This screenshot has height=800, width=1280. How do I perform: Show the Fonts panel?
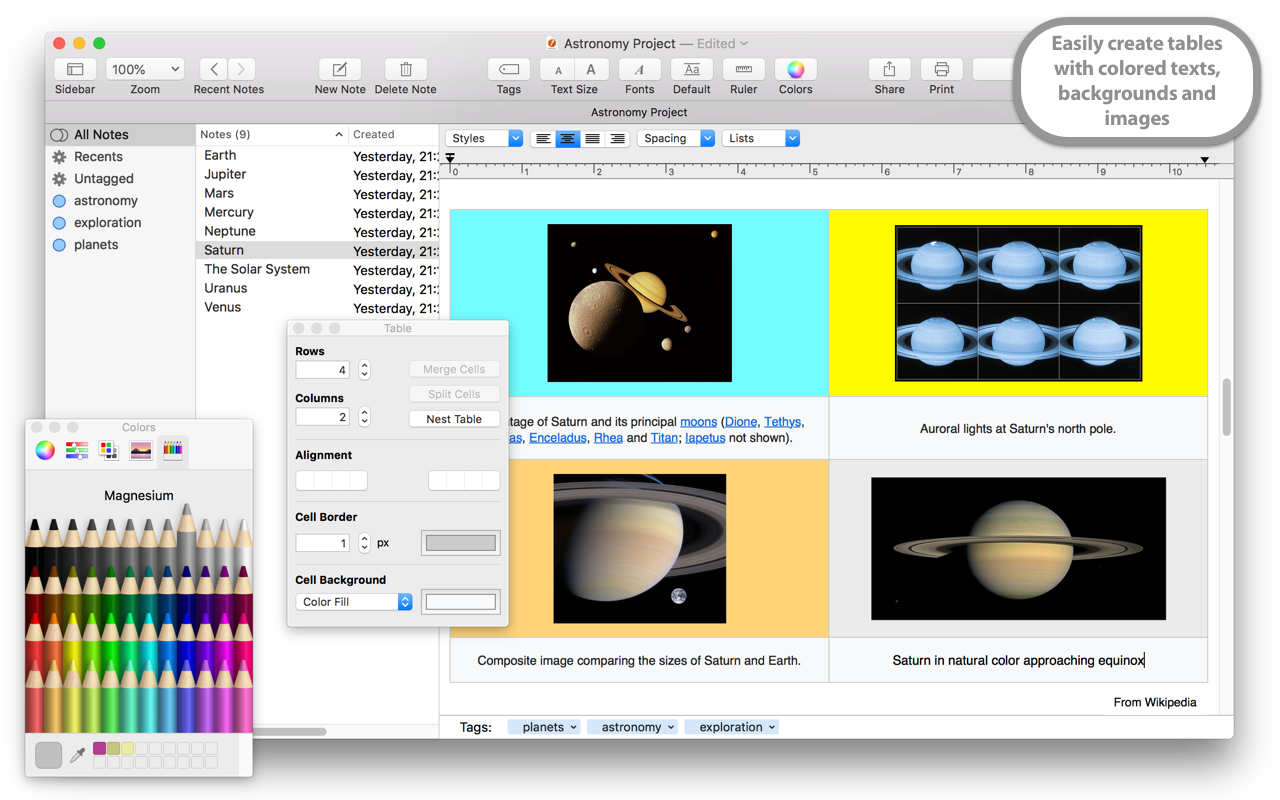click(639, 71)
